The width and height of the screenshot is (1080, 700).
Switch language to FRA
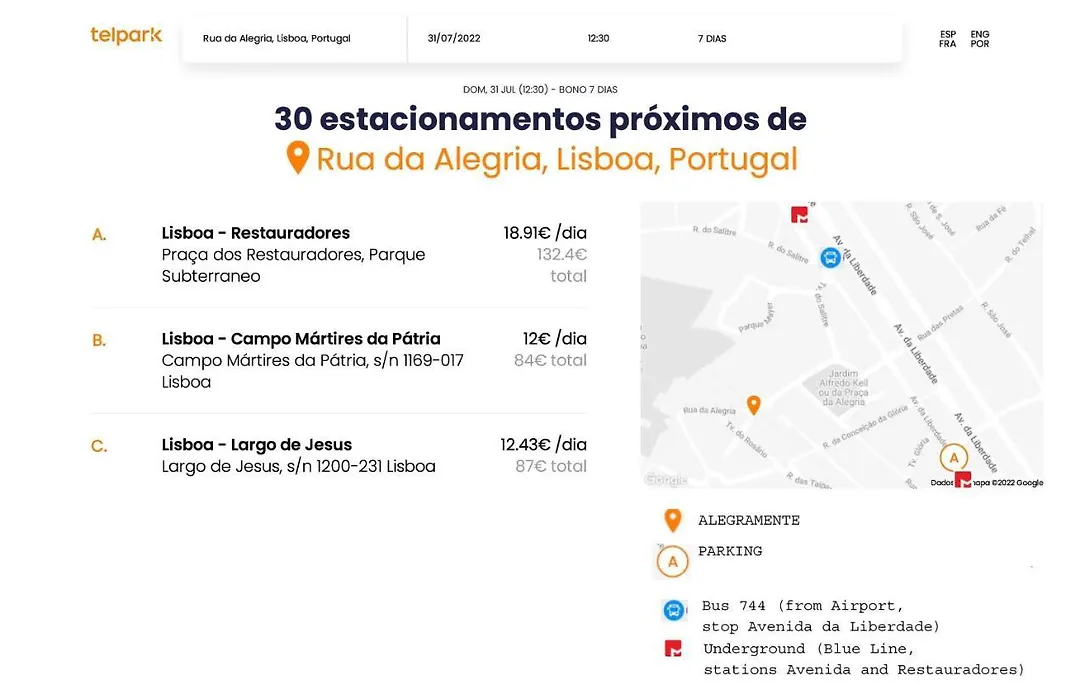coord(948,43)
